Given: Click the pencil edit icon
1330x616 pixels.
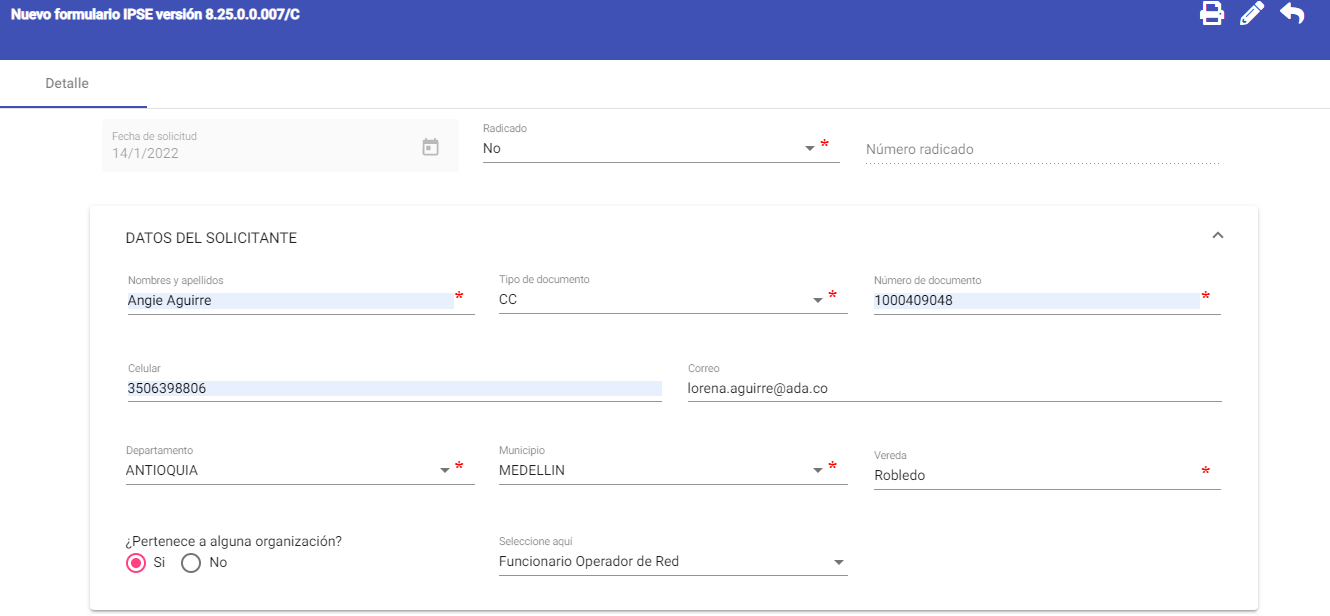Looking at the screenshot, I should [1252, 14].
